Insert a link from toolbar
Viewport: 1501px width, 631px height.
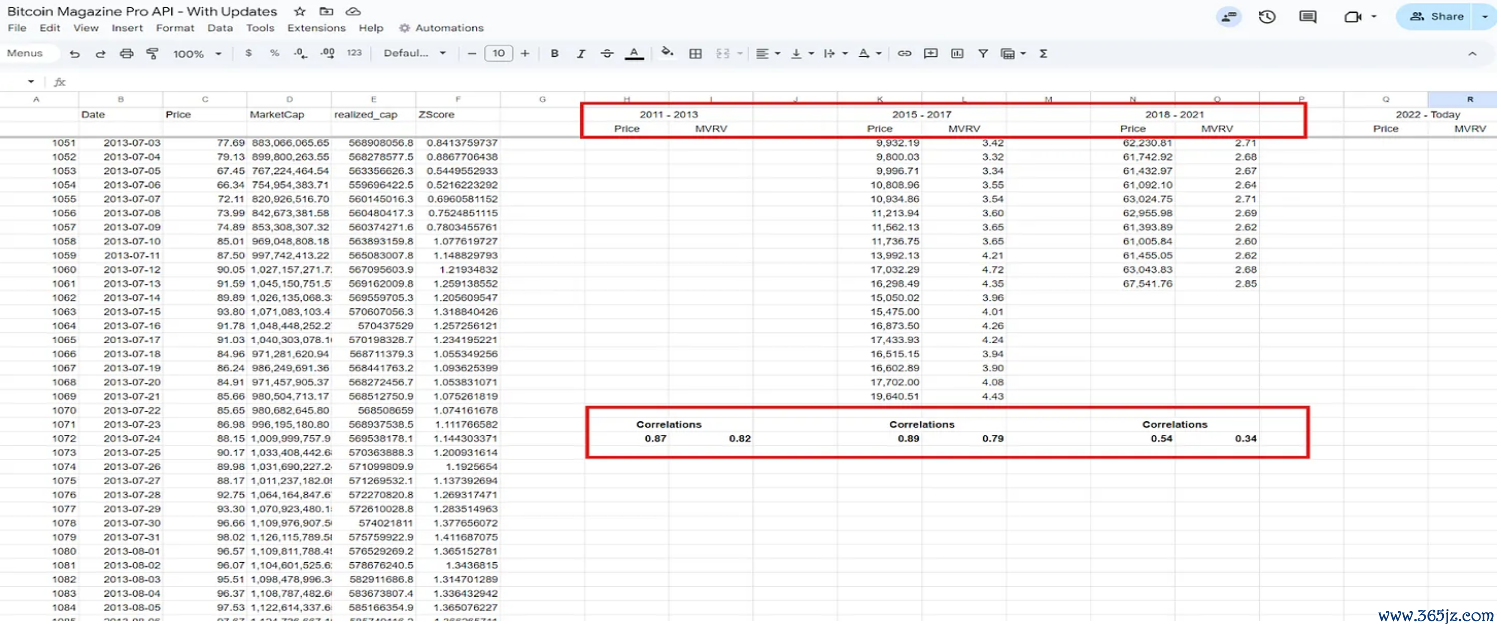pyautogui.click(x=904, y=54)
